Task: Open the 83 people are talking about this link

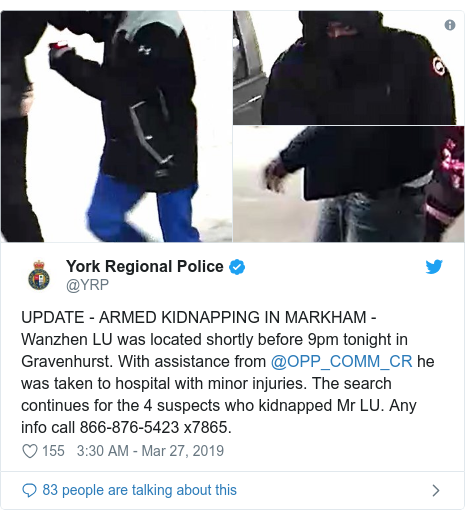Action: [x=140, y=490]
